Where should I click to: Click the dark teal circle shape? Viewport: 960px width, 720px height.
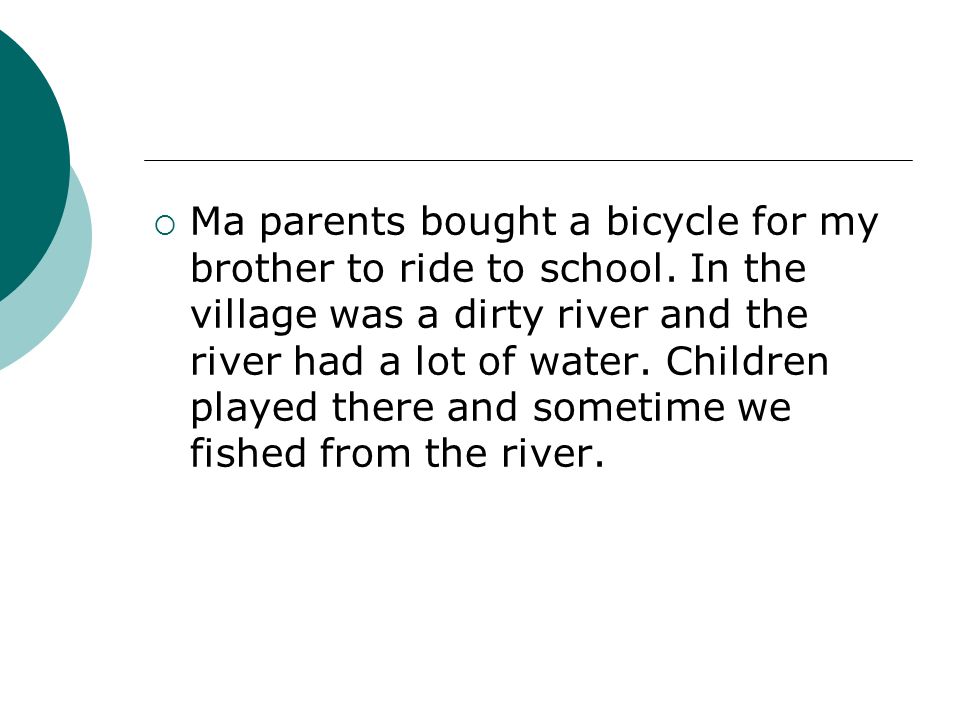click(31, 165)
